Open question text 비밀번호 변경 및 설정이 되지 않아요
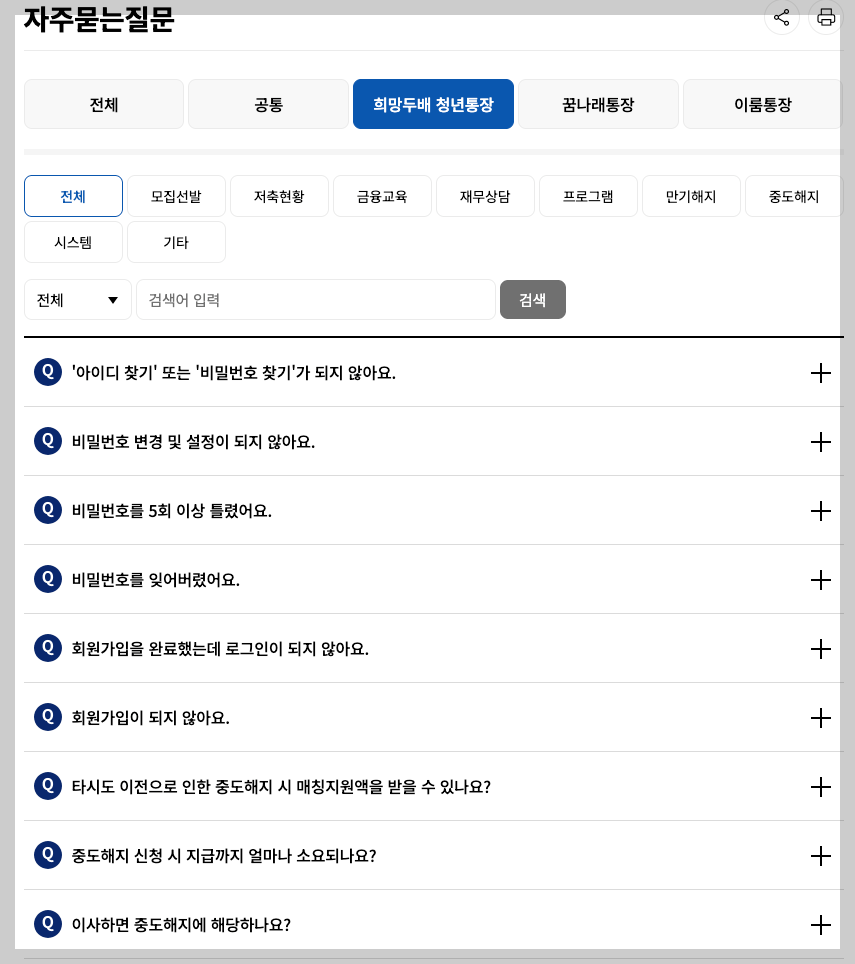855x964 pixels. 194,441
